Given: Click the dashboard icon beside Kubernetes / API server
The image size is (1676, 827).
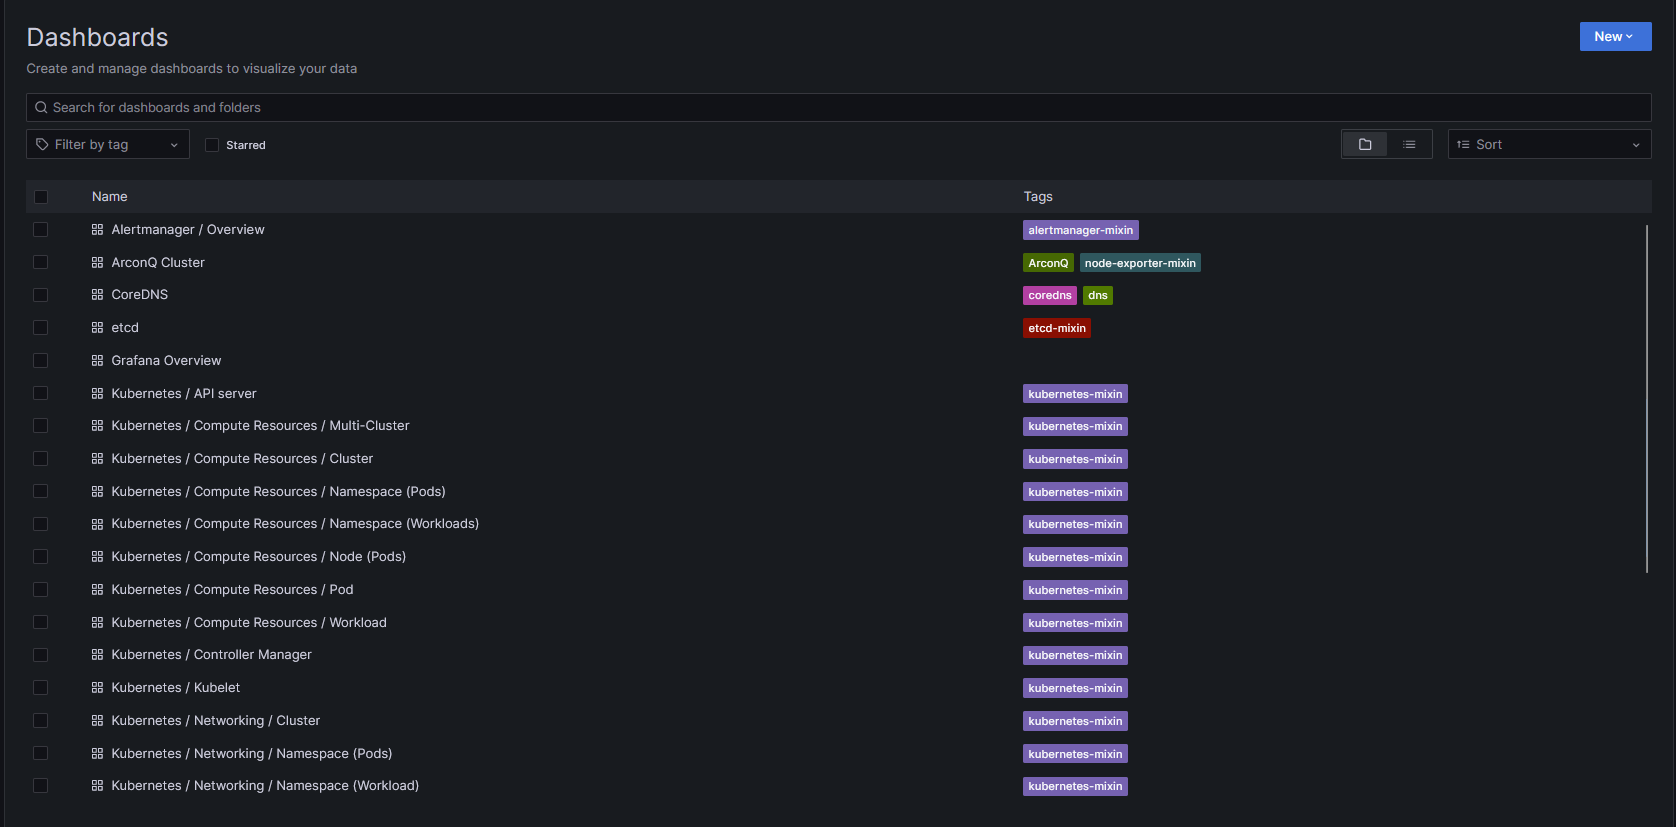Looking at the screenshot, I should point(97,394).
